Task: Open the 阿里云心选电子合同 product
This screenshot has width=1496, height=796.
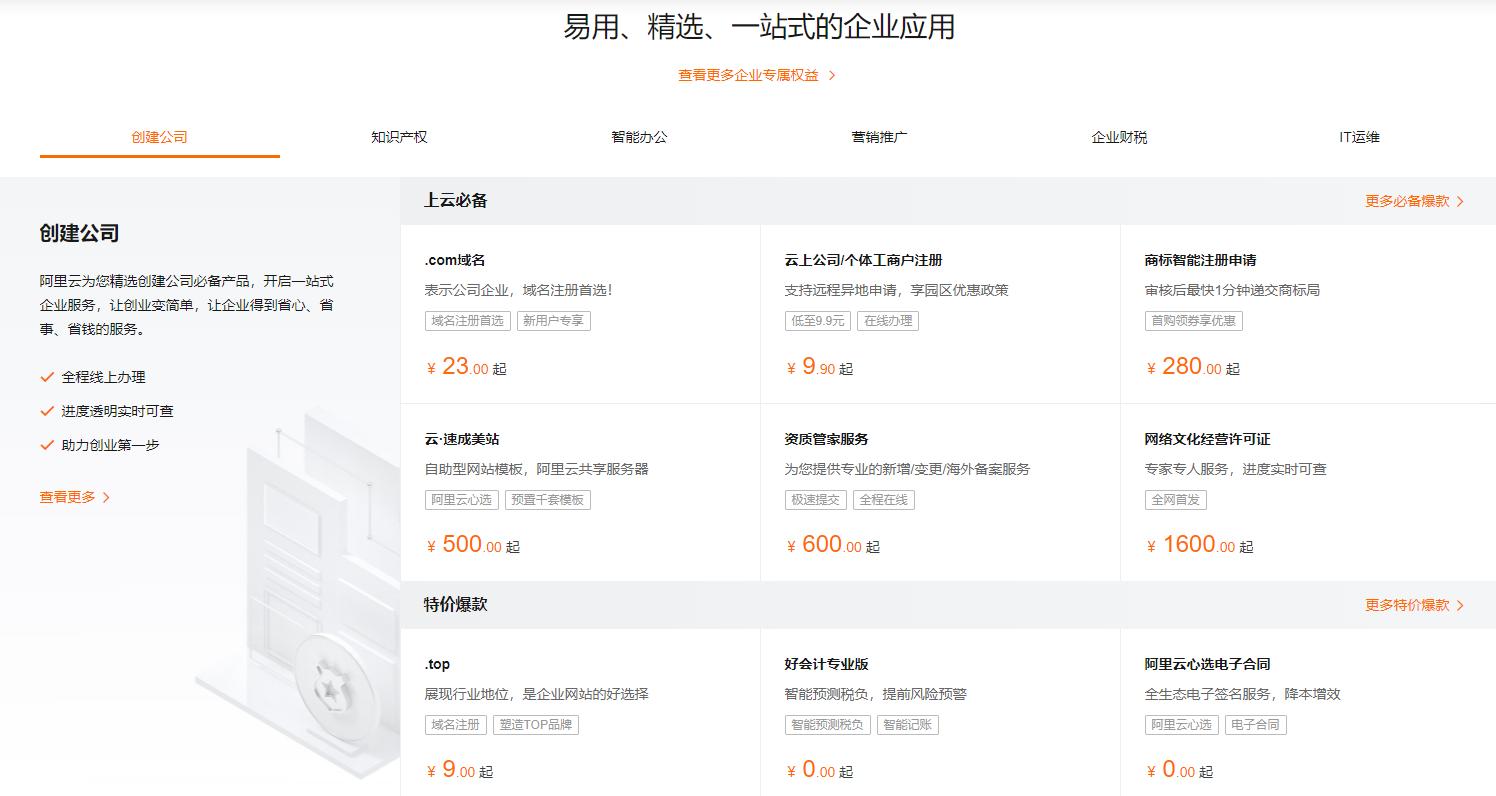Action: (1308, 712)
